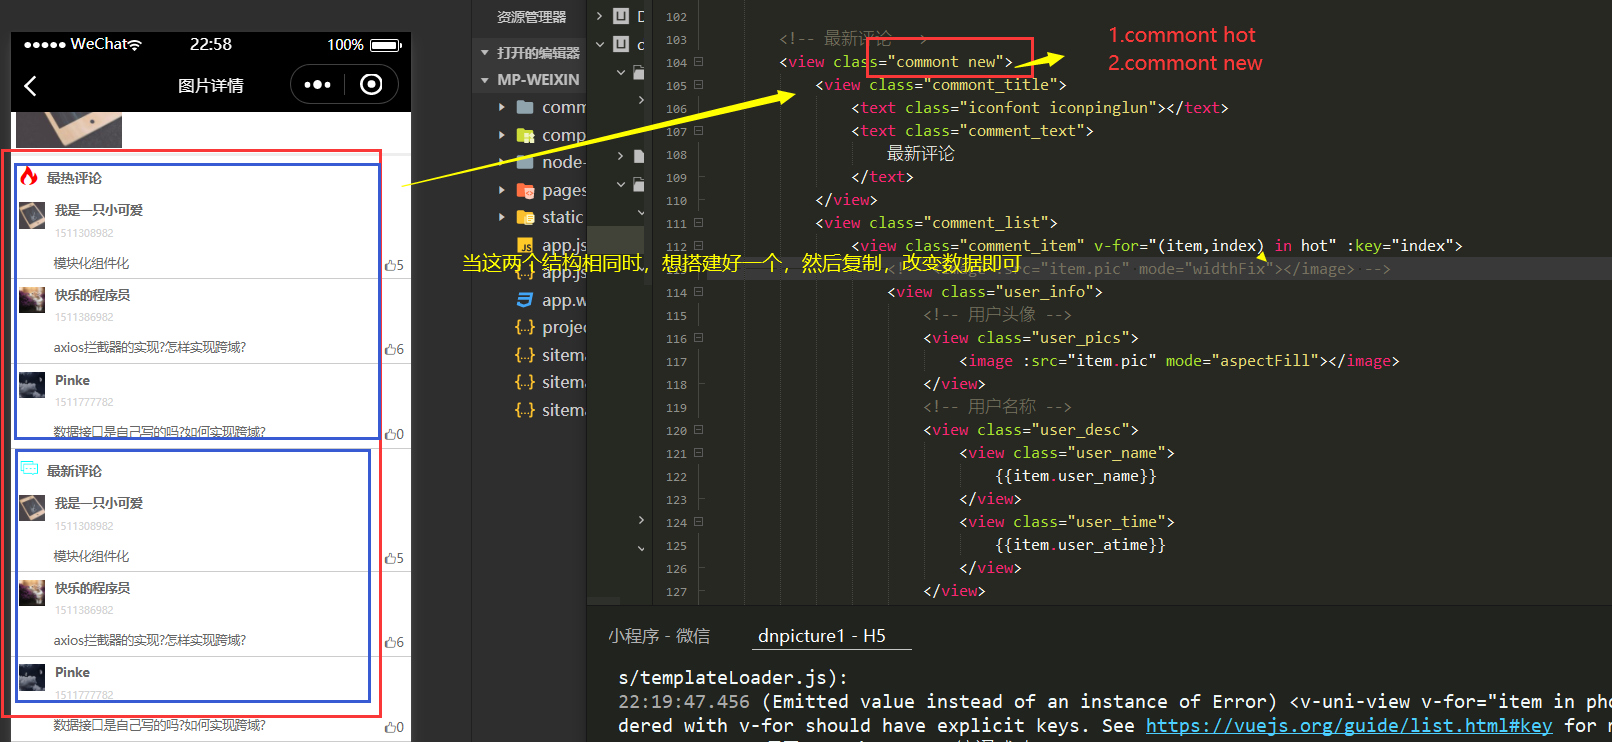
Task: Click line number 117 in gutter
Action: point(676,362)
